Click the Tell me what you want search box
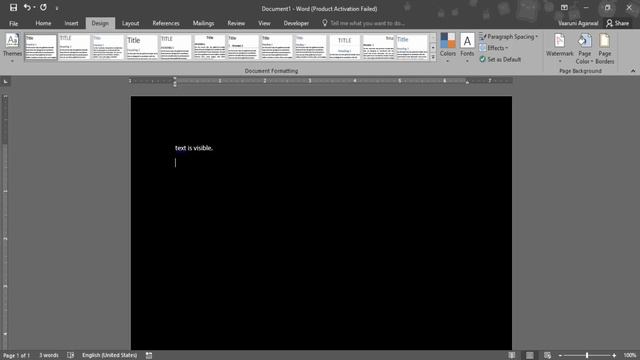This screenshot has height=360, width=640. (x=363, y=23)
